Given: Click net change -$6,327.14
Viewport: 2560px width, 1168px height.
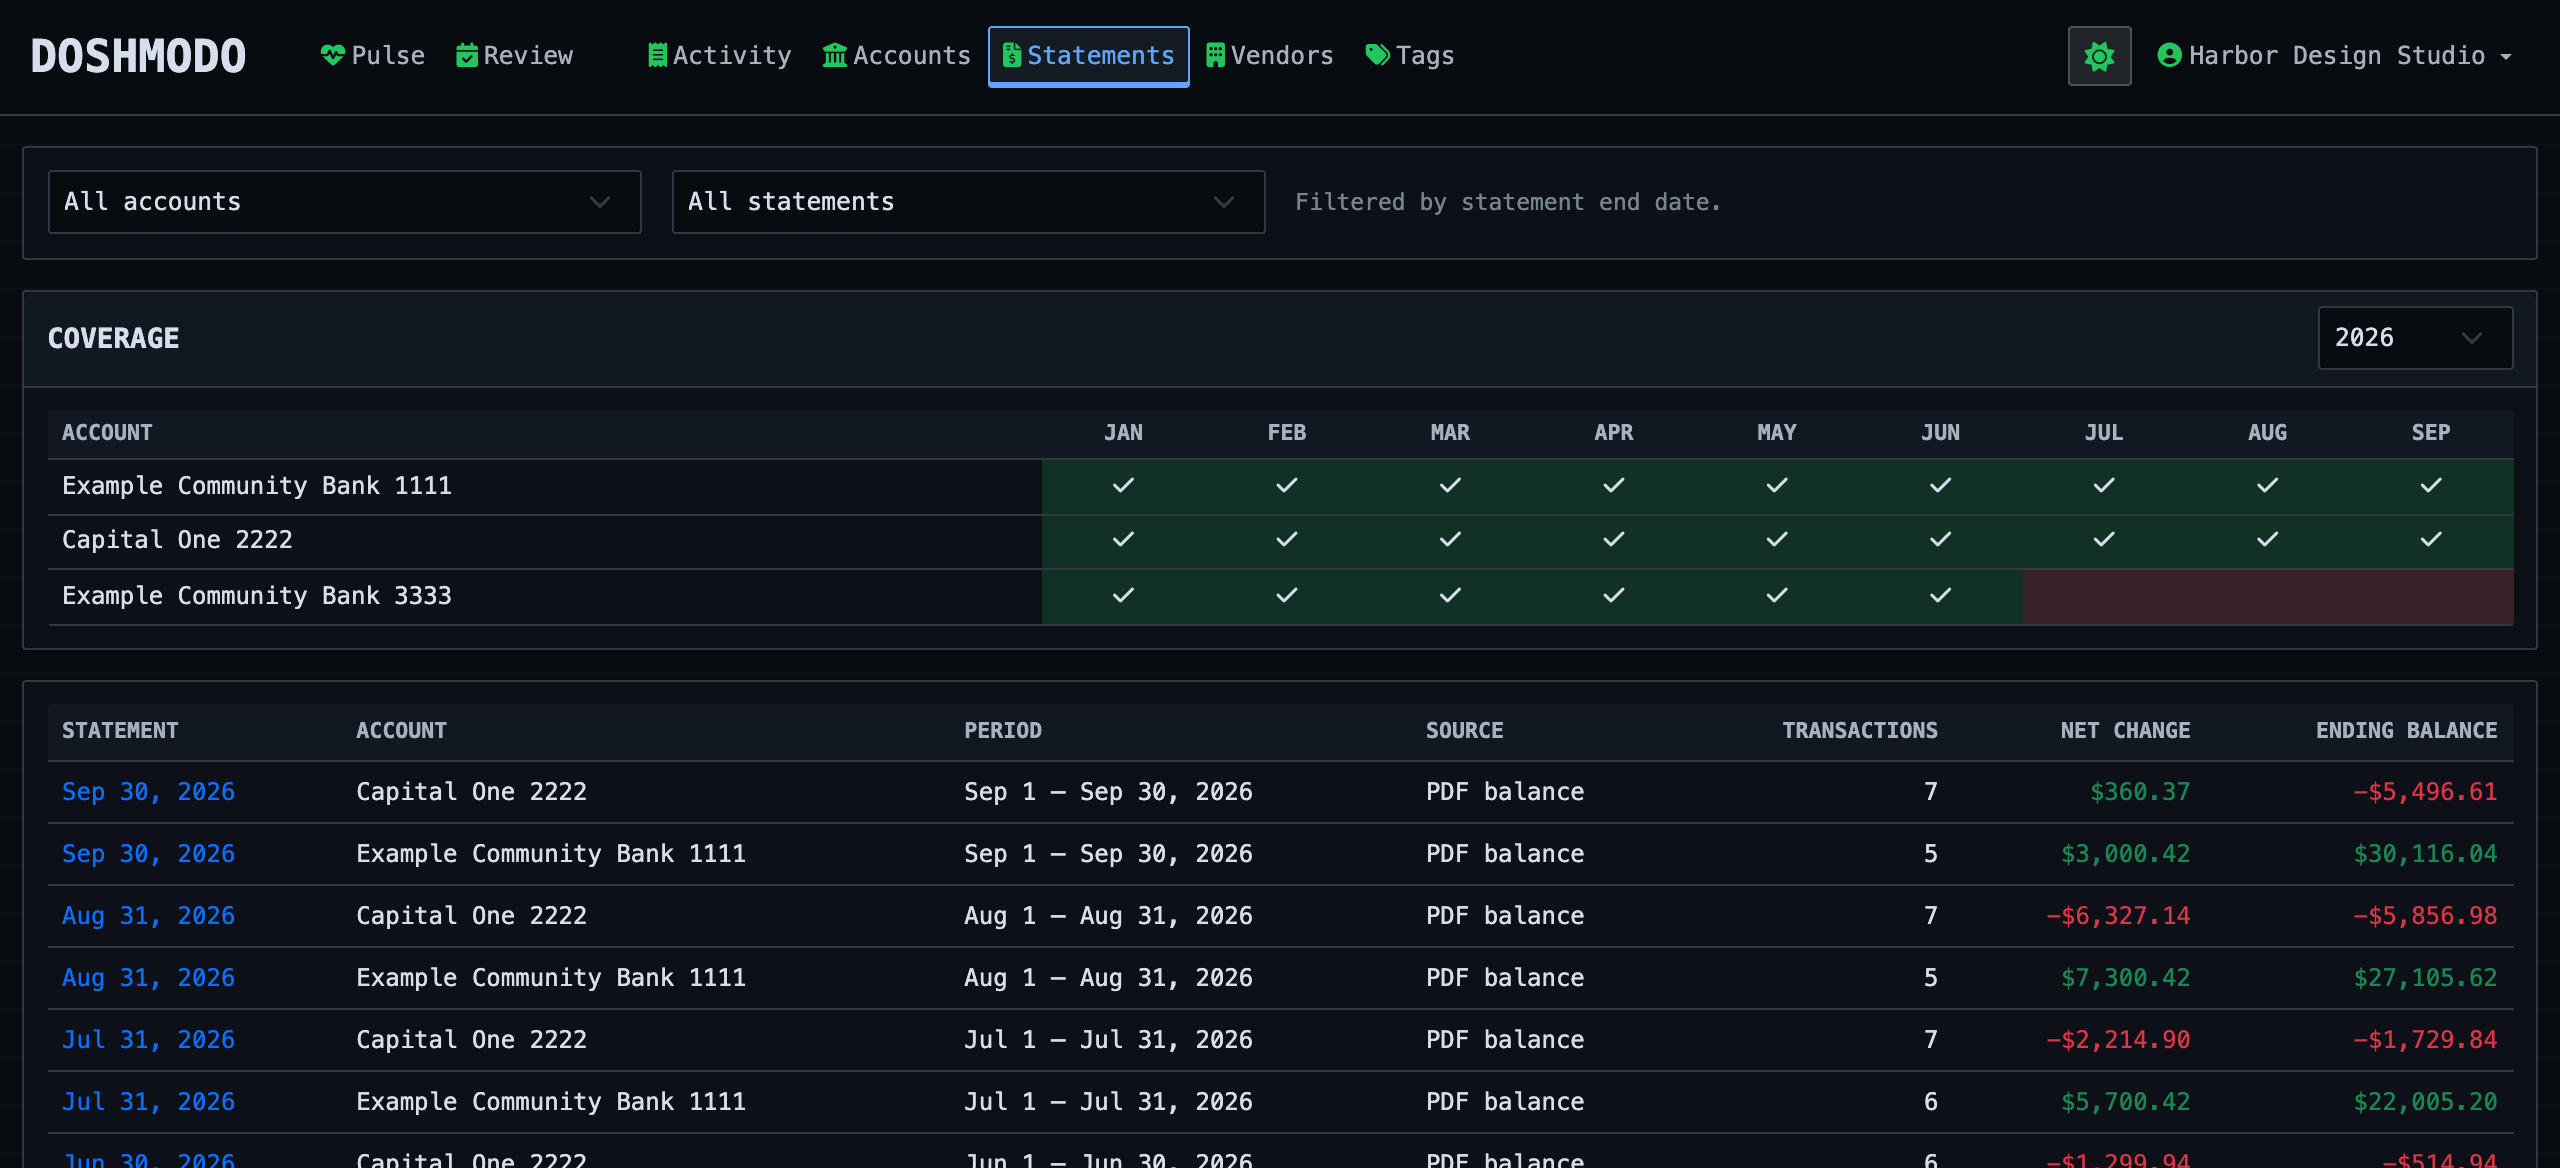Looking at the screenshot, I should click(2118, 916).
